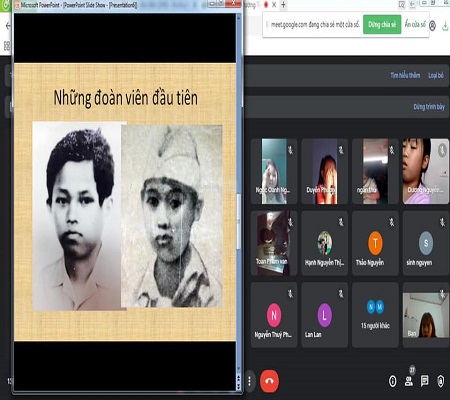Select Dương Nguyễn's video tile
This screenshot has height=400, width=450.
[x=426, y=171]
